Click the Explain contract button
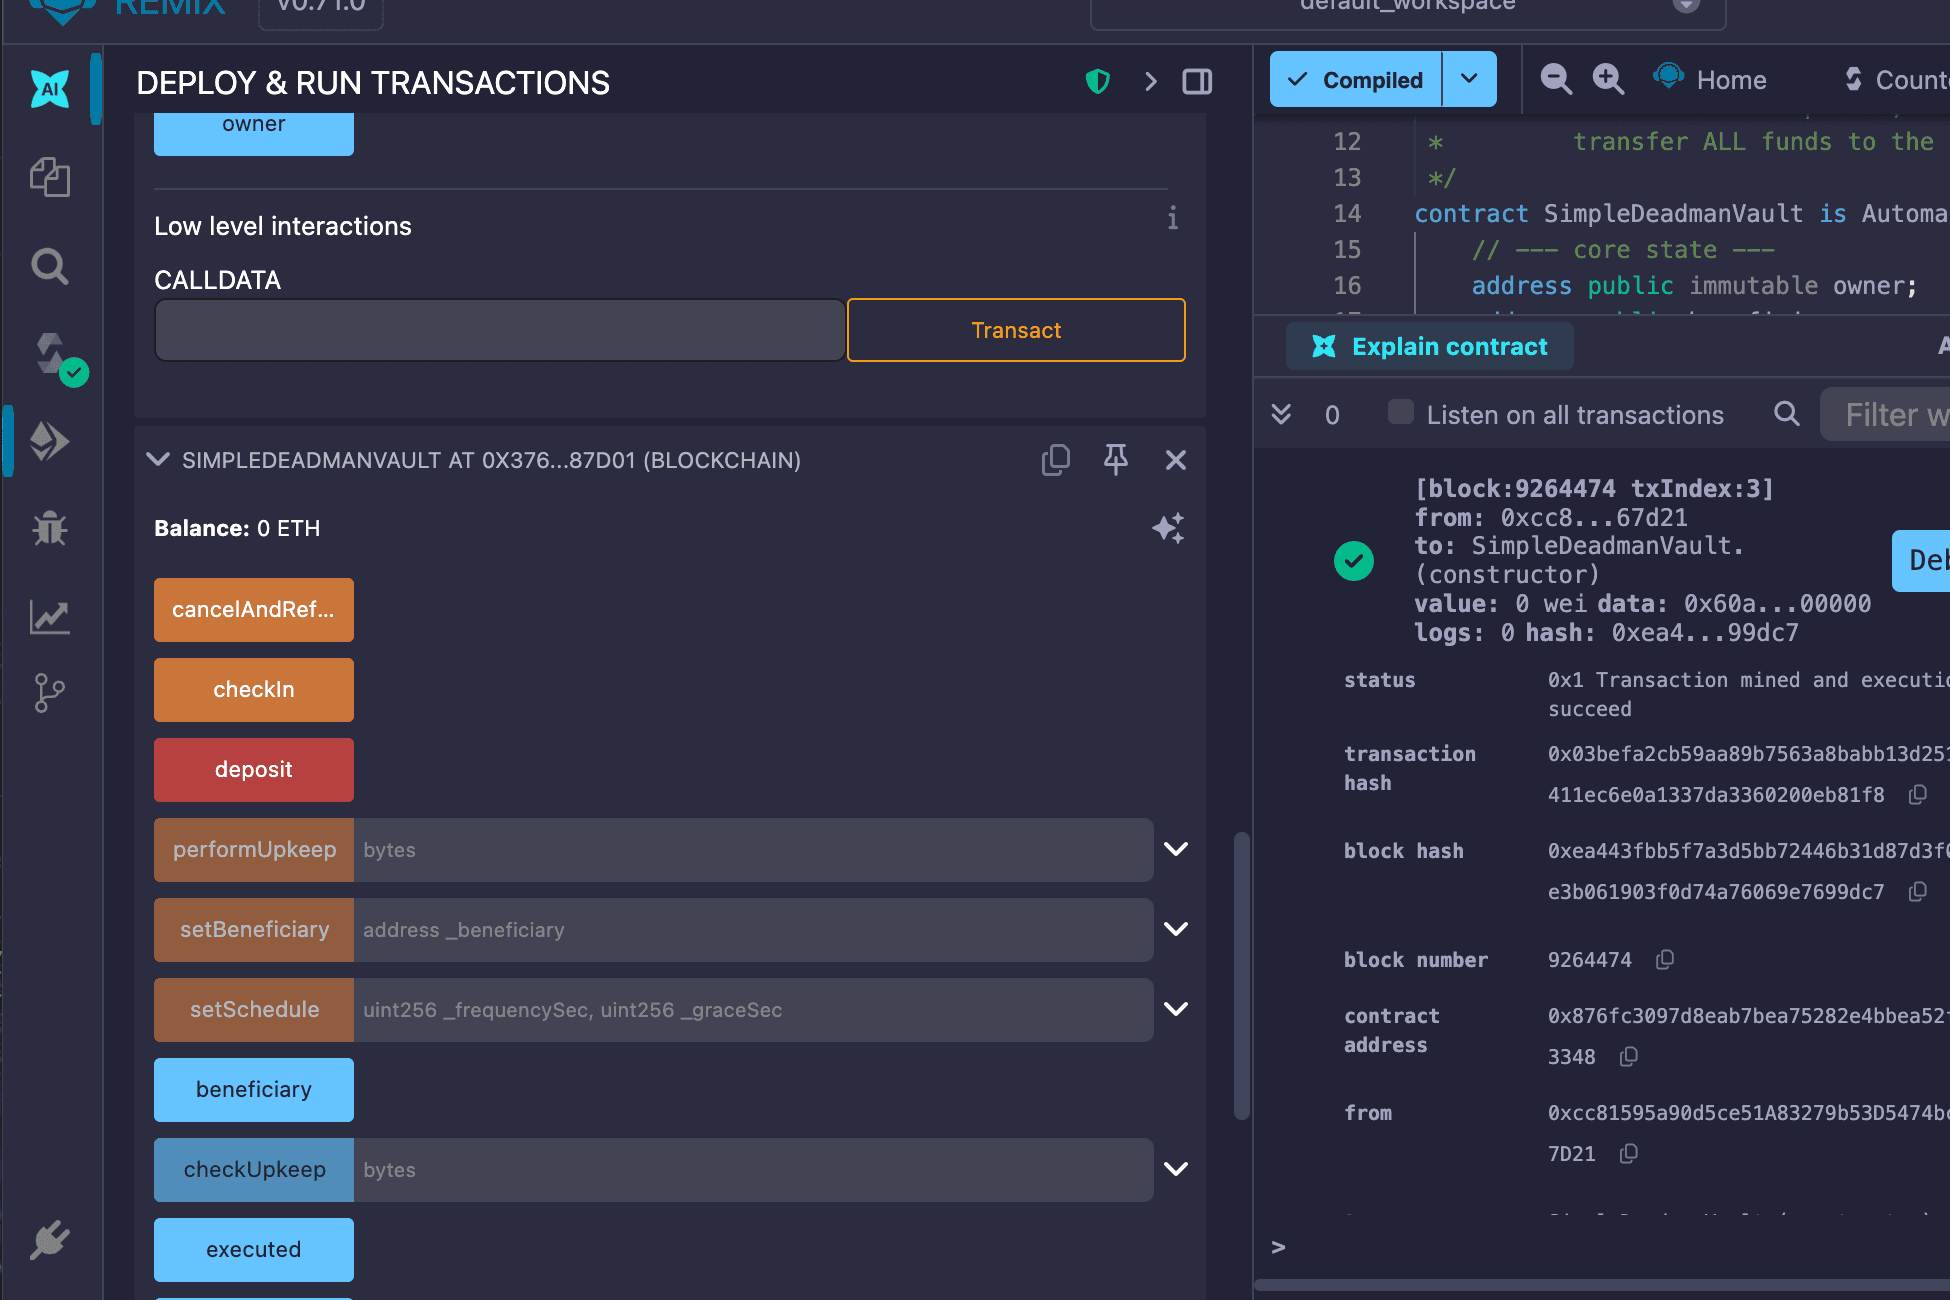The height and width of the screenshot is (1300, 1950). 1430,347
